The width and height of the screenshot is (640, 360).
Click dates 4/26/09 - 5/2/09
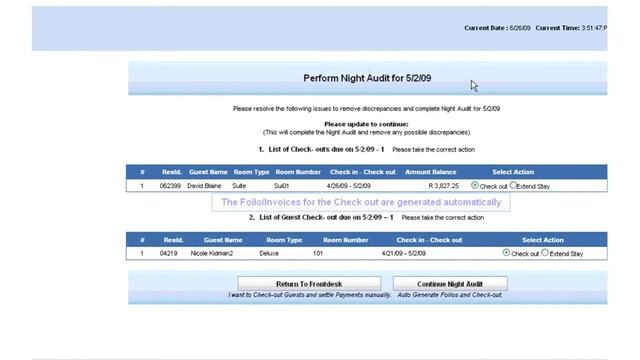click(349, 186)
